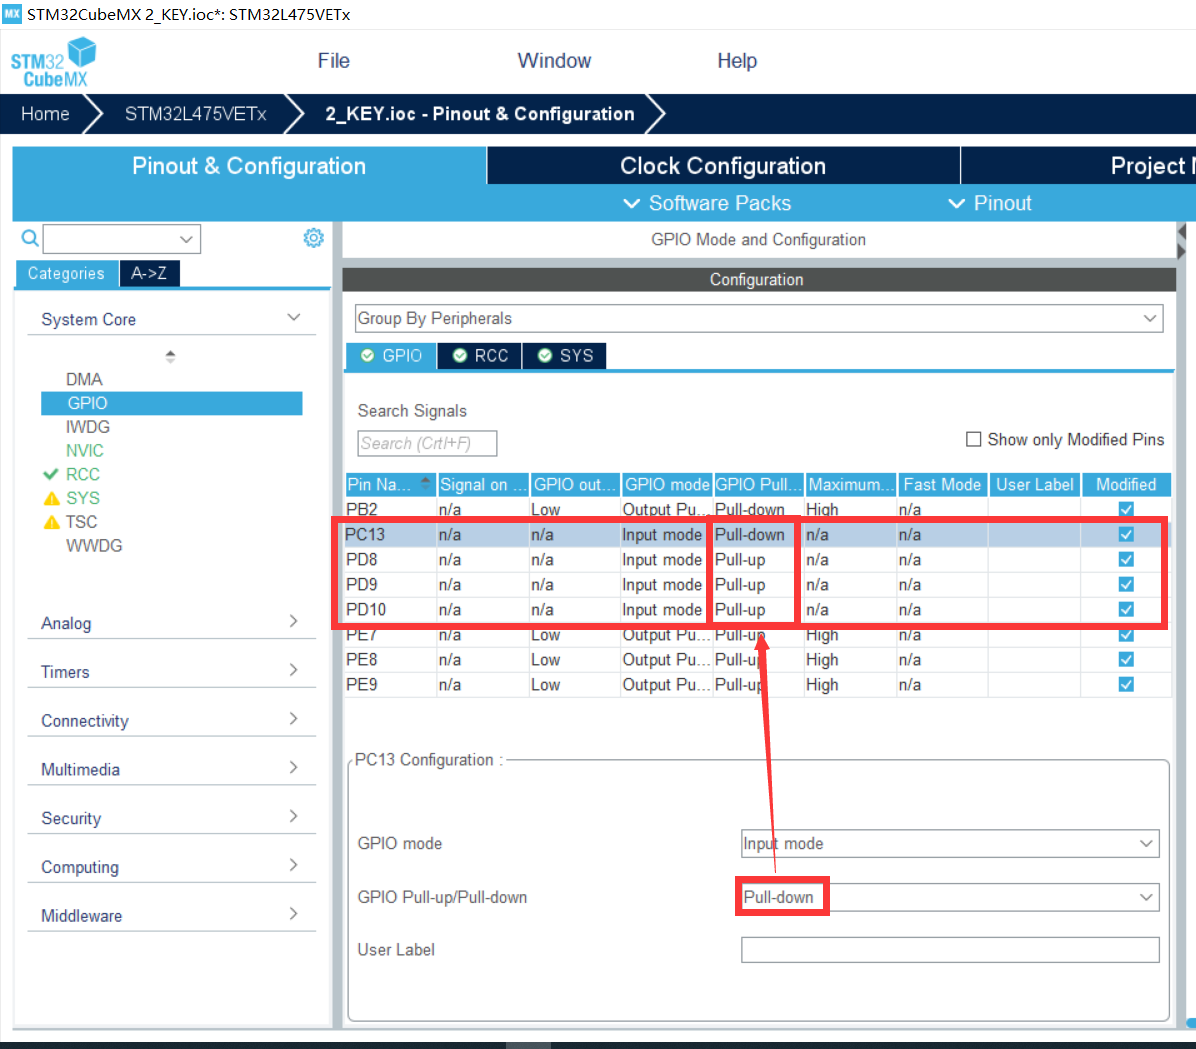Expand the Computing category
This screenshot has height=1049, width=1196.
pos(172,867)
